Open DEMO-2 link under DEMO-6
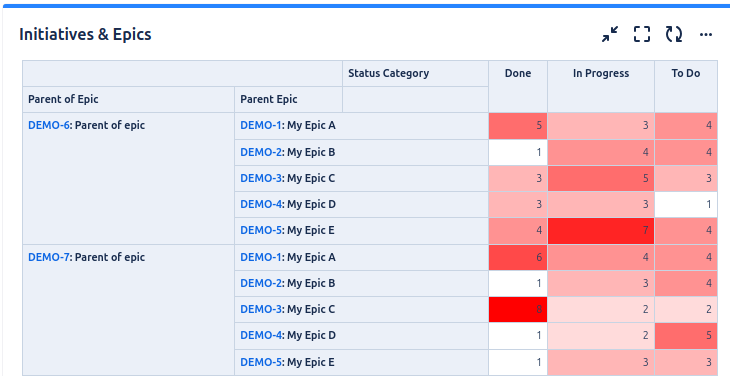 point(261,152)
